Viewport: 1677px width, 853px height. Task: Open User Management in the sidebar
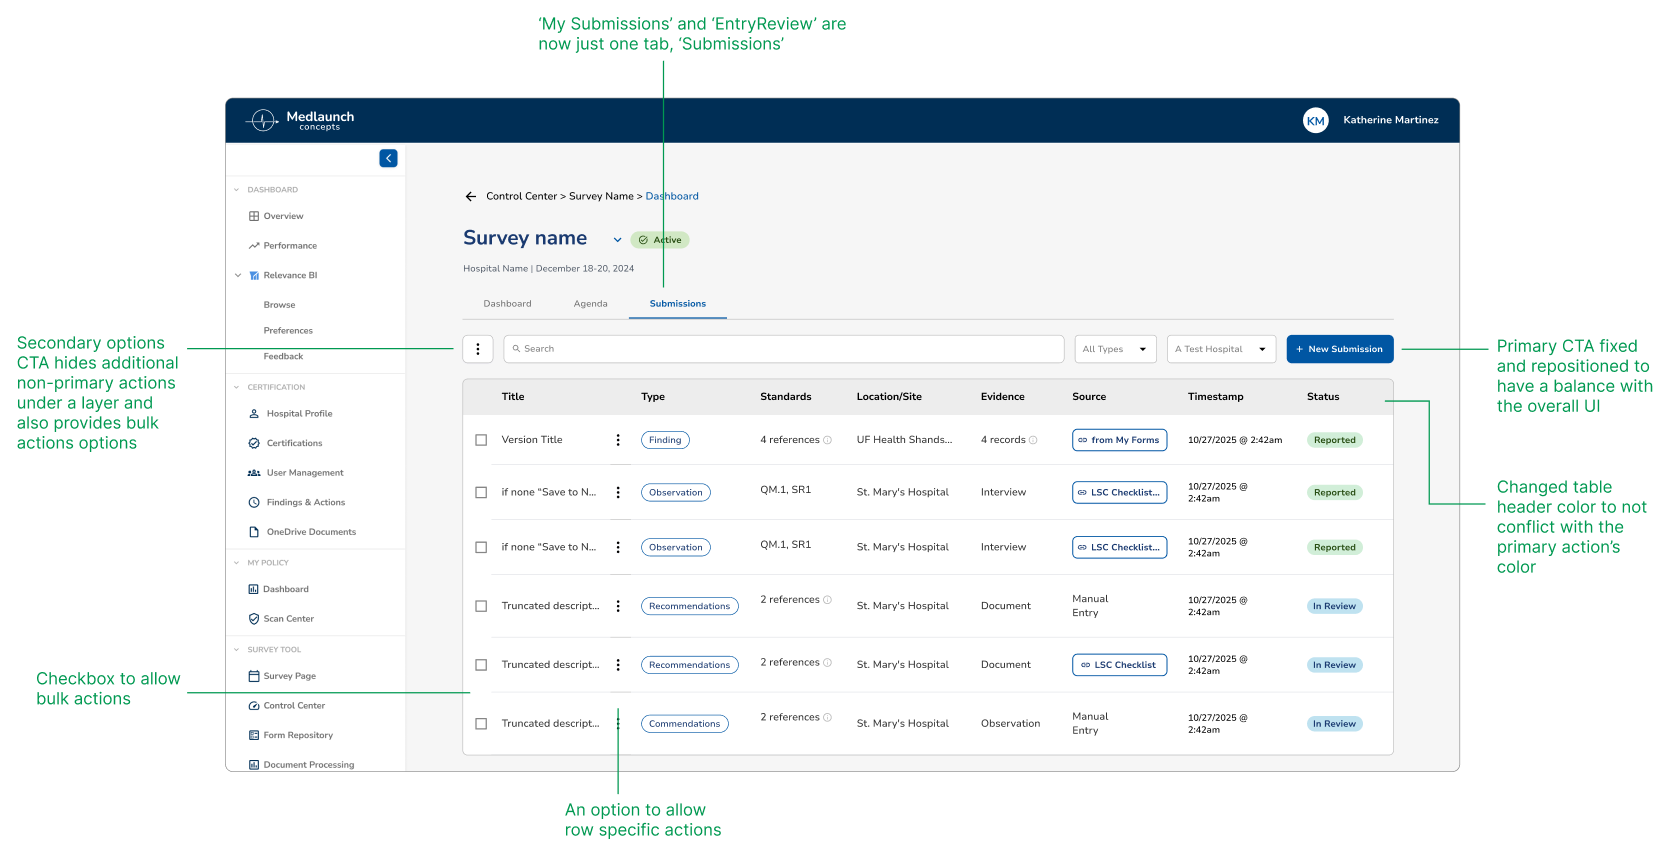296,473
